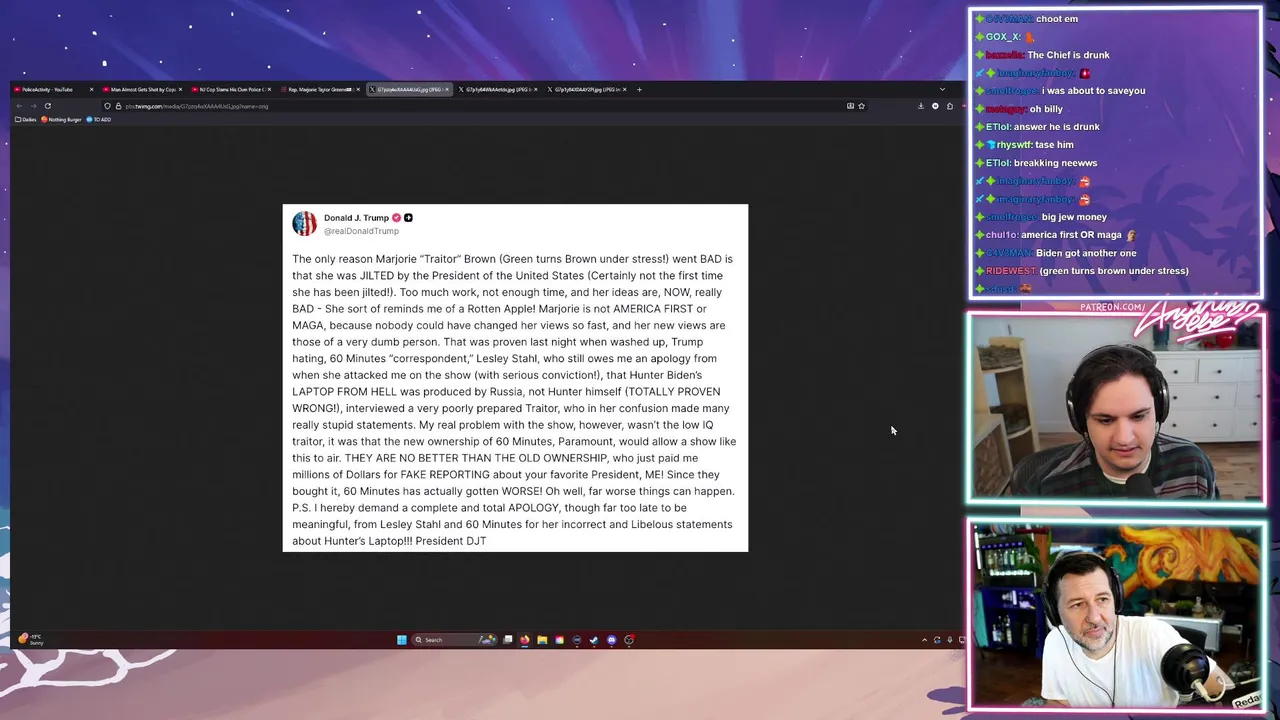Open Steam from the taskbar
The image size is (1280, 720).
point(594,640)
